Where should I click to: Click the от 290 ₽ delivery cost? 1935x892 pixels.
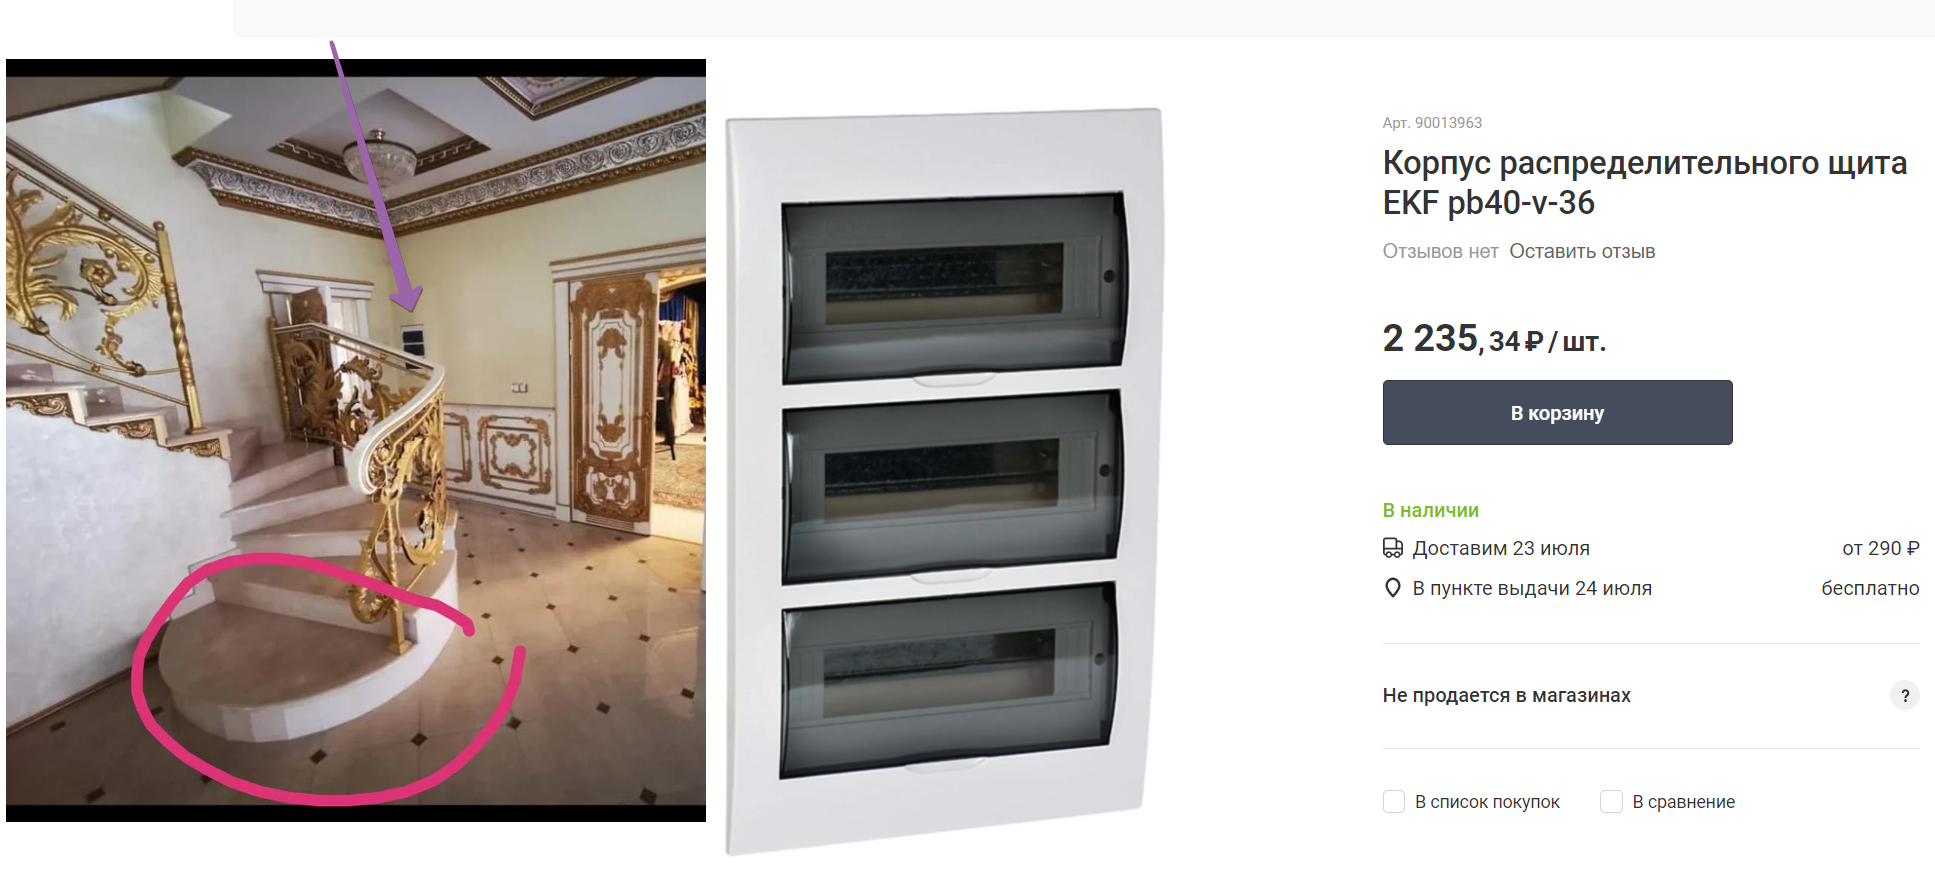click(1880, 548)
